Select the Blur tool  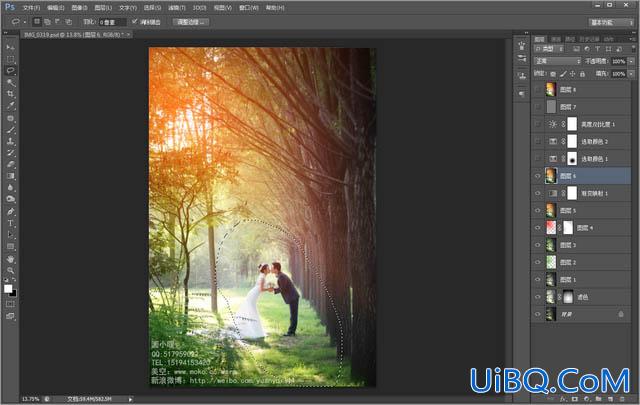[x=11, y=187]
